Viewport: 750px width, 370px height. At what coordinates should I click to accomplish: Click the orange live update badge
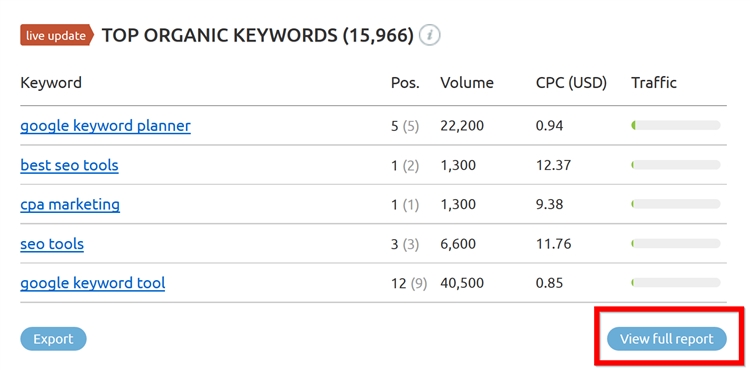(x=57, y=35)
